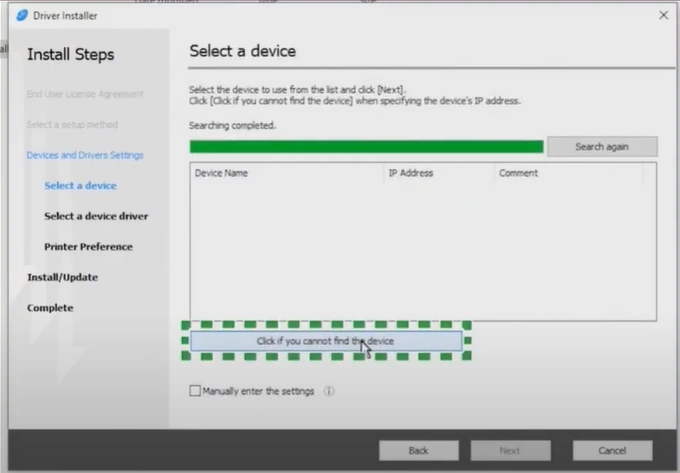680x473 pixels.
Task: Click the Next button
Action: [x=510, y=450]
